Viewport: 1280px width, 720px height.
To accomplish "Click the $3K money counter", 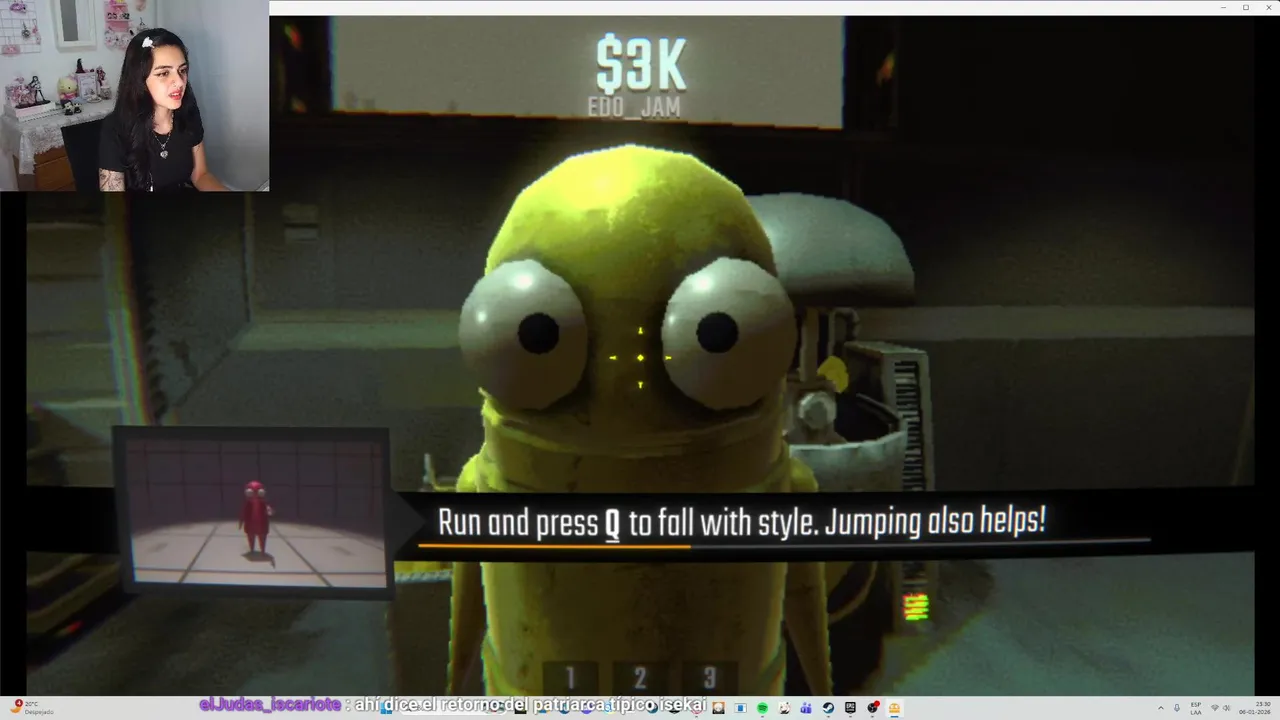I will tap(641, 65).
